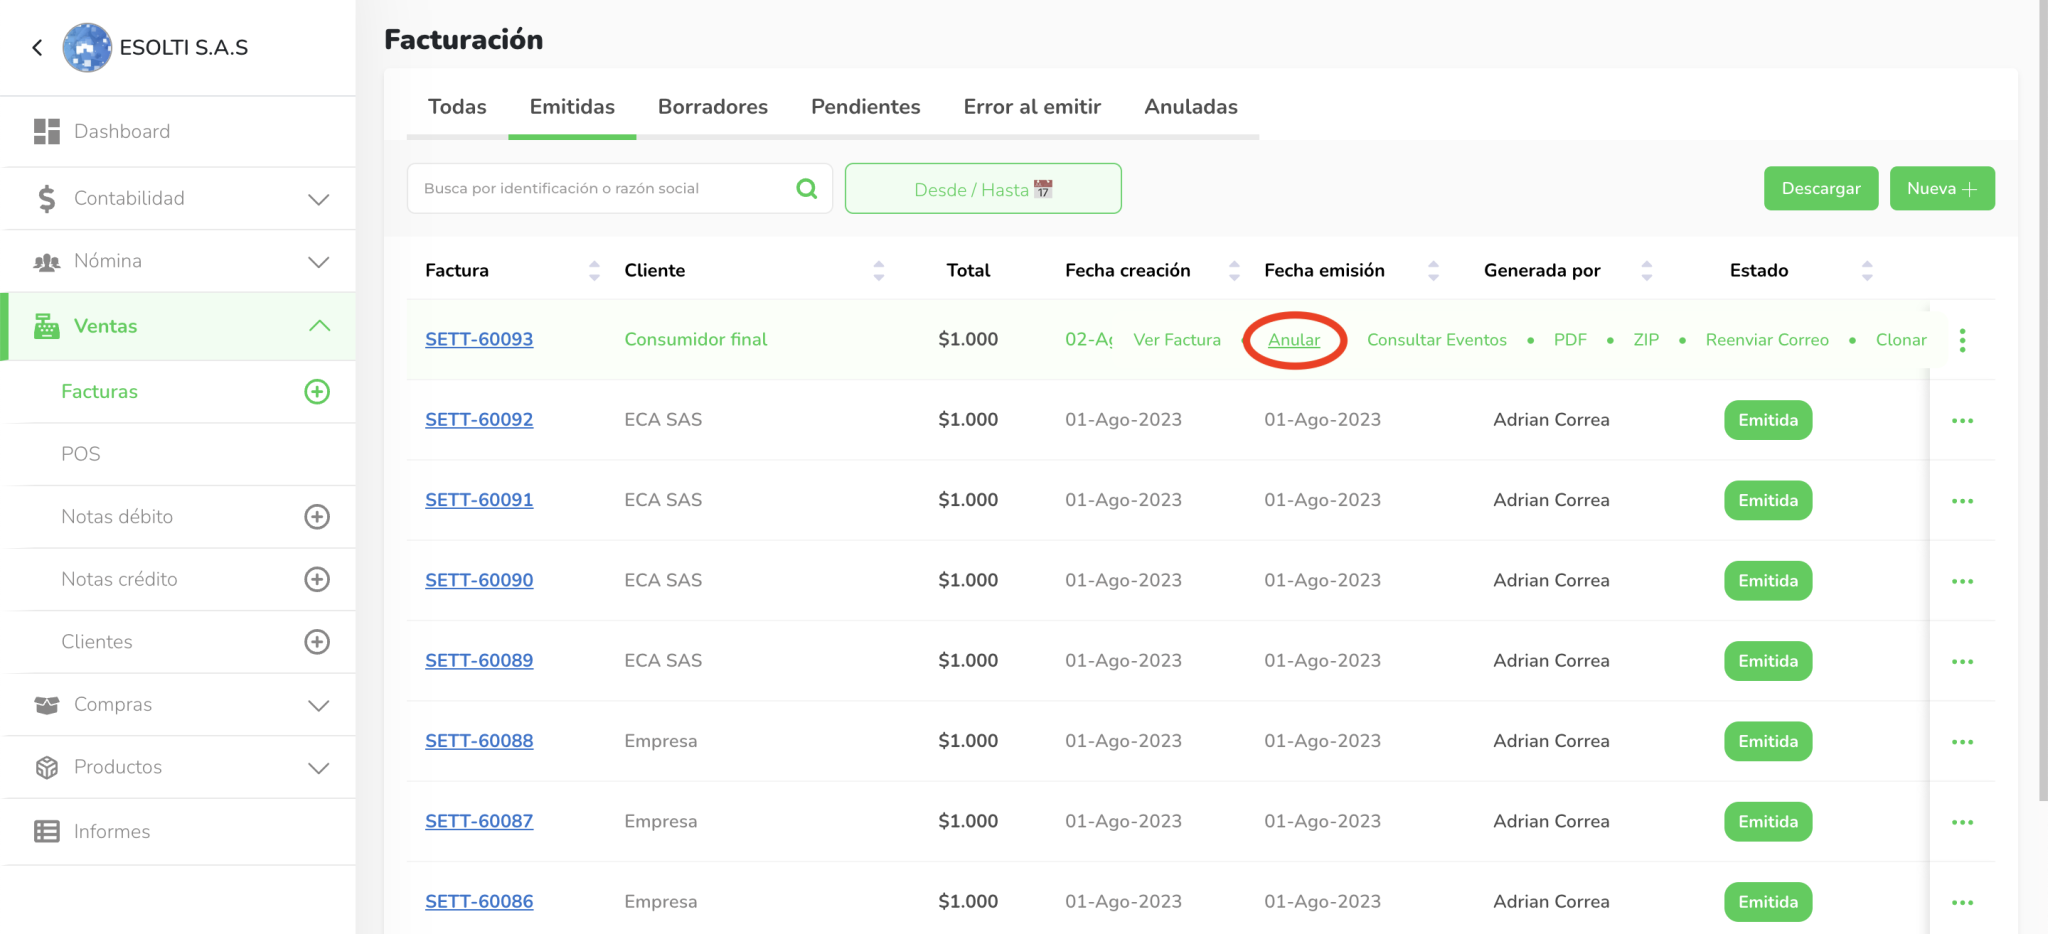Switch to the Borradores tab

click(x=712, y=107)
